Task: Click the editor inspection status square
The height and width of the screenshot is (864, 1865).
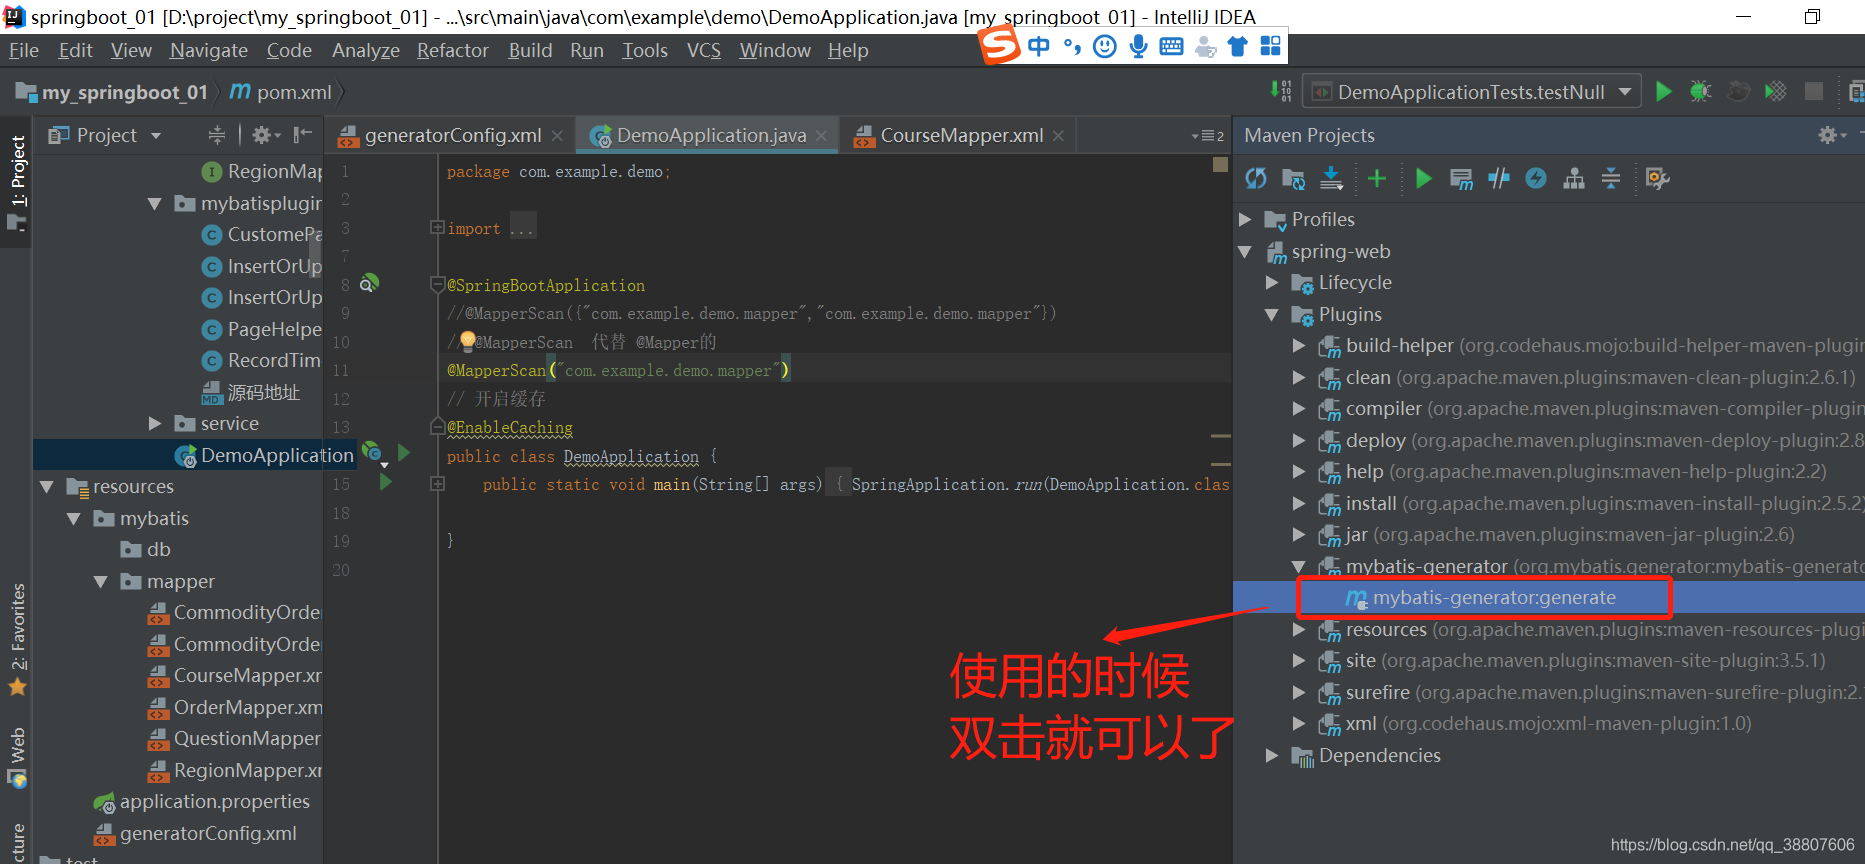Action: (x=1220, y=164)
